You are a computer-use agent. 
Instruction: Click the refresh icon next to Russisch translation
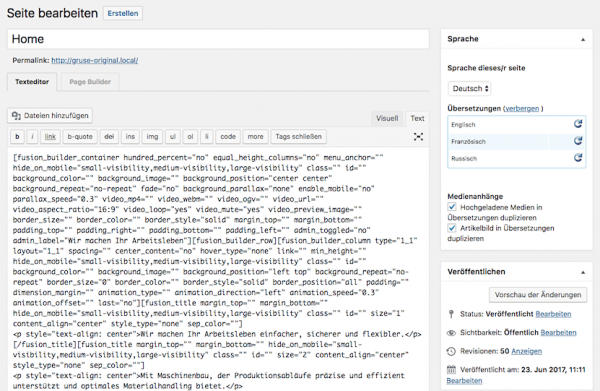coord(578,157)
